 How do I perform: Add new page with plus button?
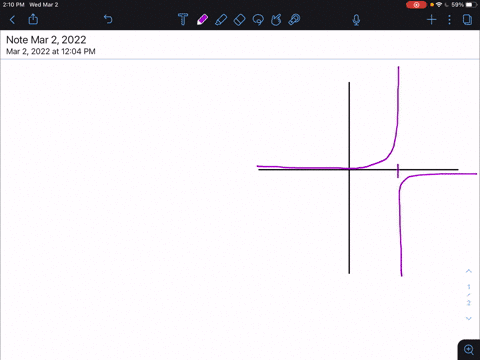(432, 20)
